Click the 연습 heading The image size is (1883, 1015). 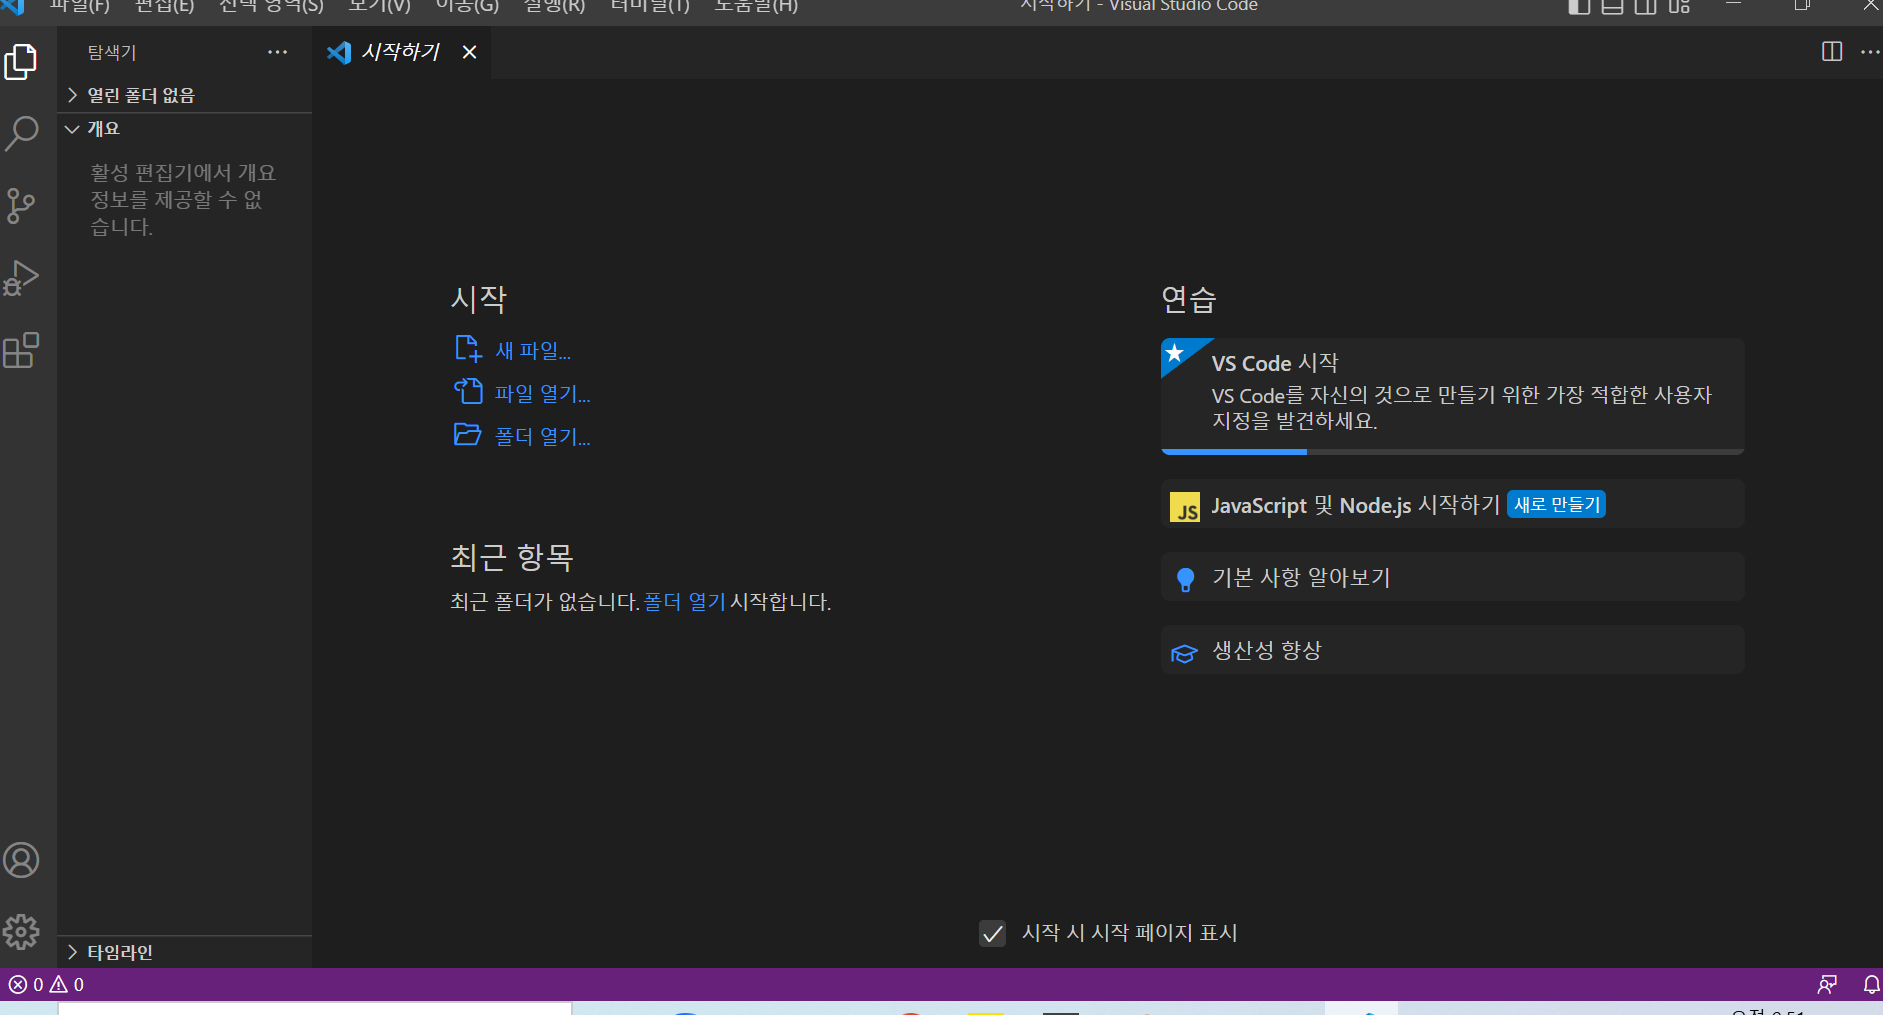[x=1189, y=299]
